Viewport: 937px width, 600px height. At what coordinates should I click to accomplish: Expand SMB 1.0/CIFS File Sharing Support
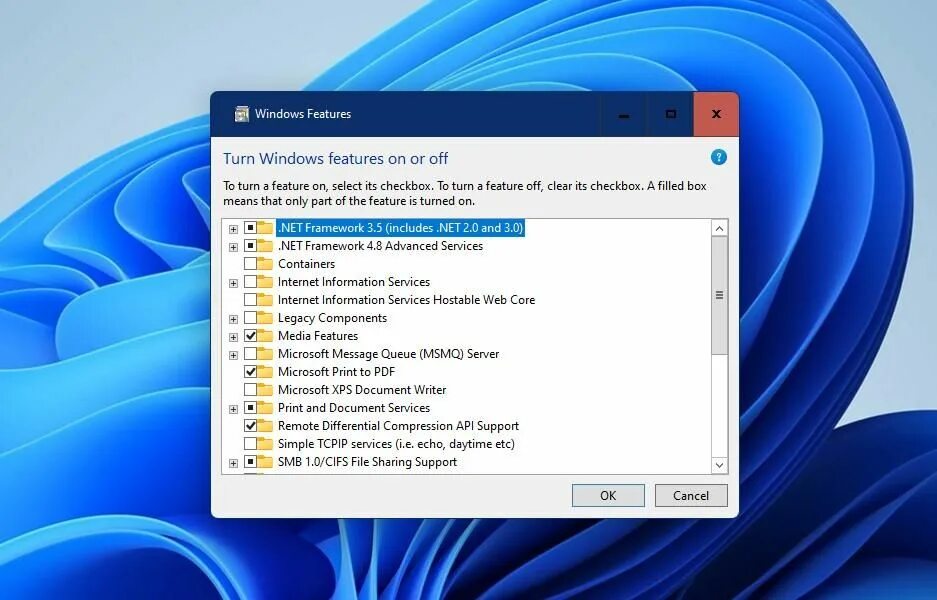[x=233, y=463]
